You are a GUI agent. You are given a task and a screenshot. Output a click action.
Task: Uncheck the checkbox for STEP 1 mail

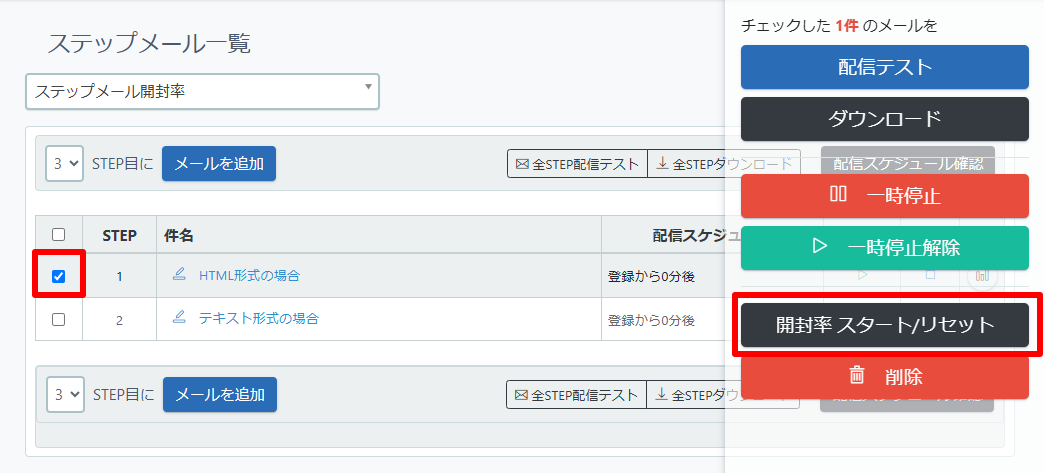click(58, 276)
